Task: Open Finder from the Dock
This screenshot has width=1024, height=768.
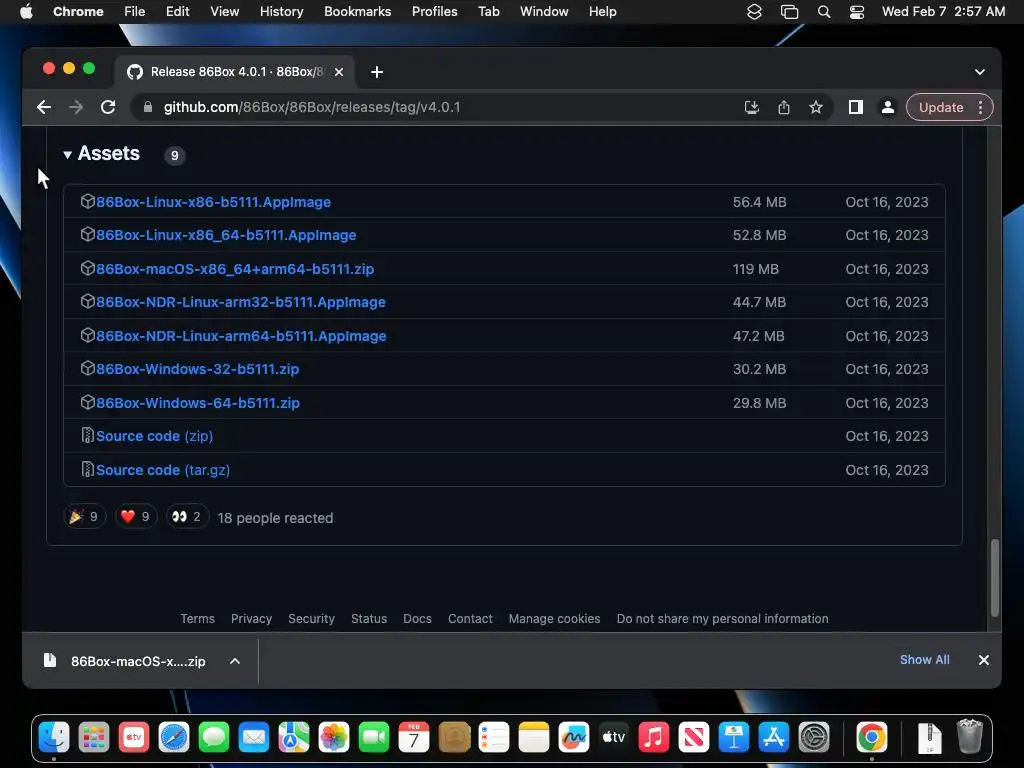Action: coord(54,738)
